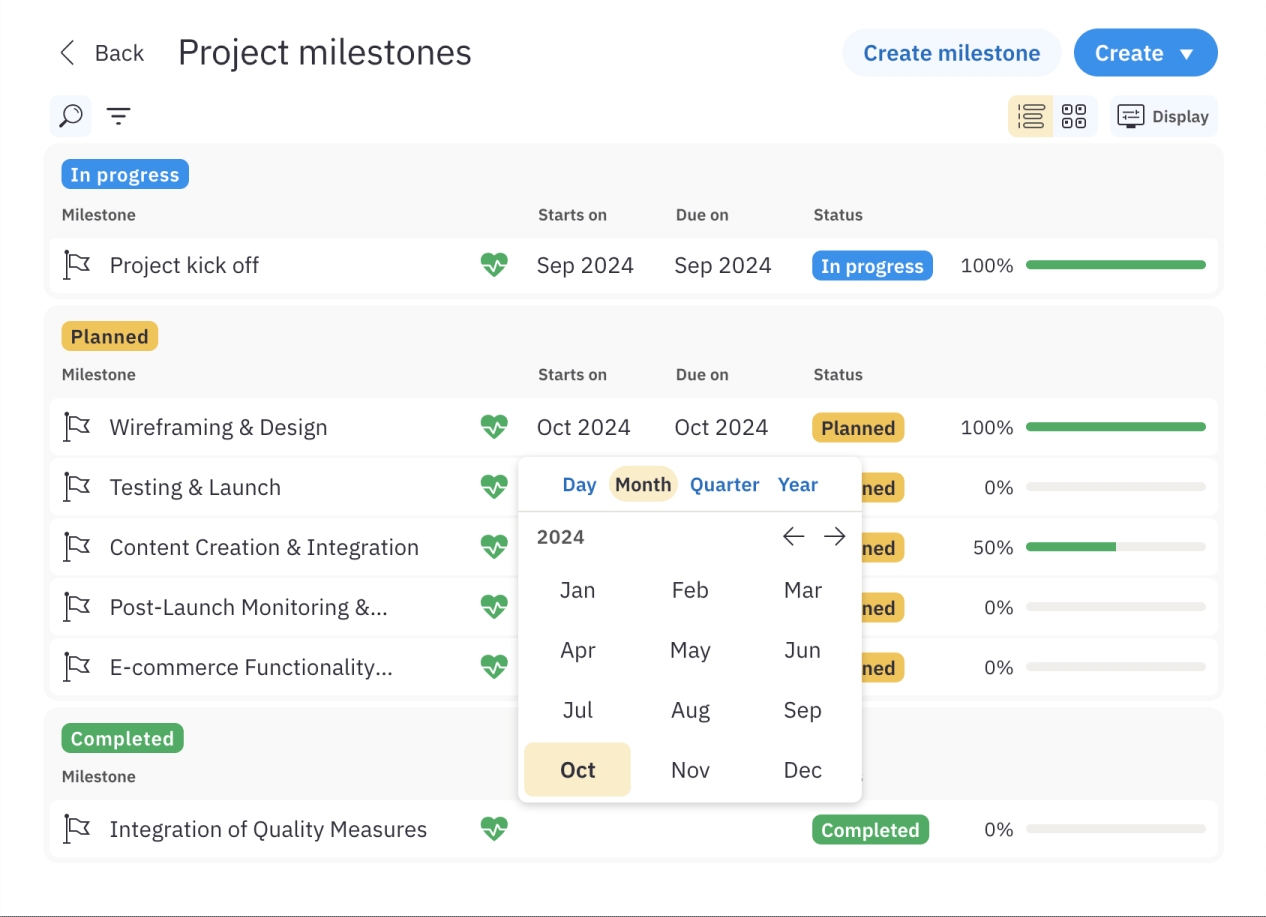Select Nov in the month picker

pyautogui.click(x=690, y=770)
